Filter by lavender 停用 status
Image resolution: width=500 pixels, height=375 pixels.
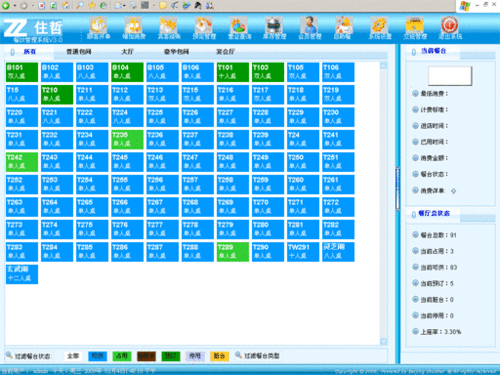(195, 356)
